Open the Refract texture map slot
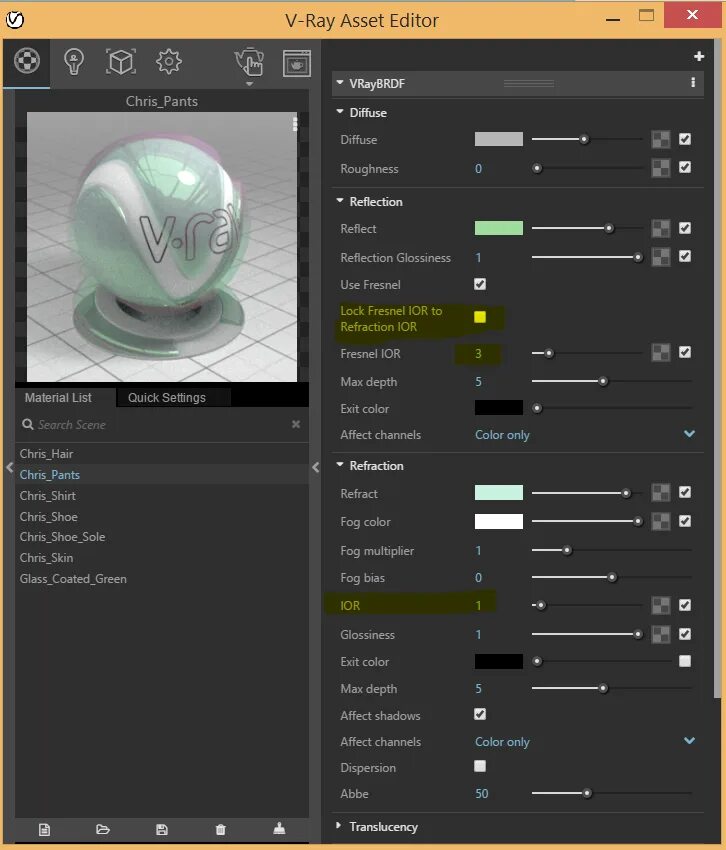The height and width of the screenshot is (850, 726). [660, 493]
